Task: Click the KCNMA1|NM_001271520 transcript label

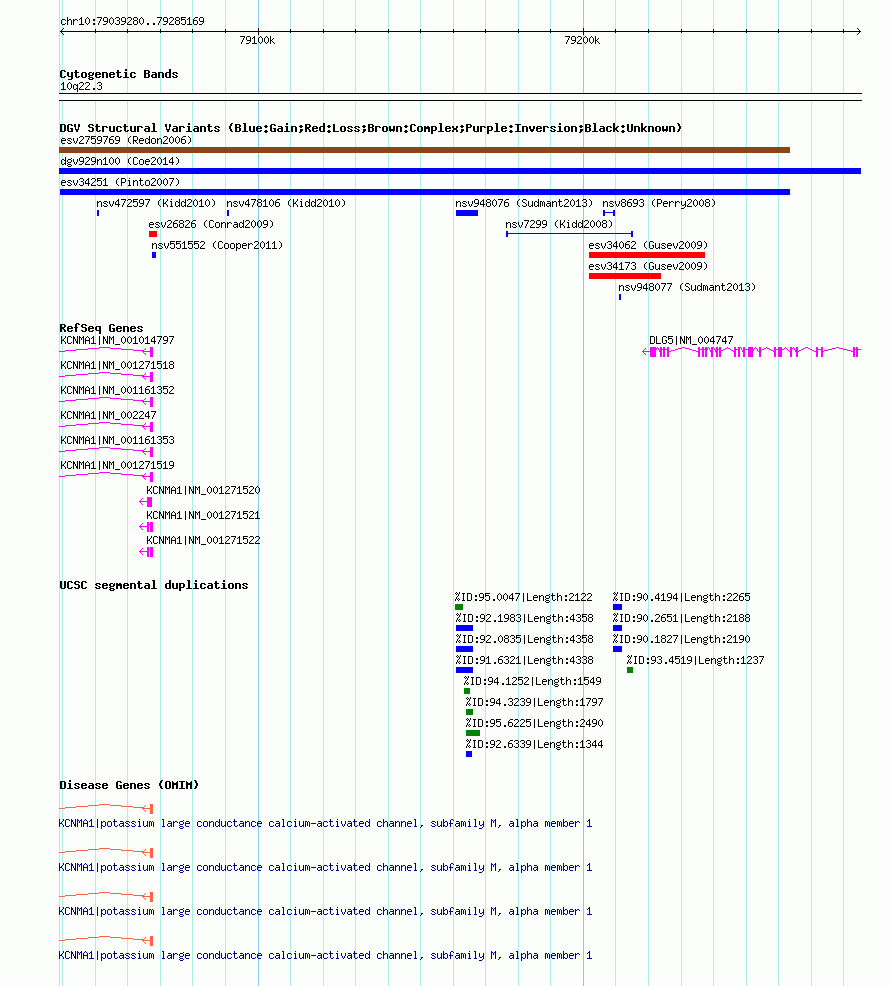Action: point(203,490)
